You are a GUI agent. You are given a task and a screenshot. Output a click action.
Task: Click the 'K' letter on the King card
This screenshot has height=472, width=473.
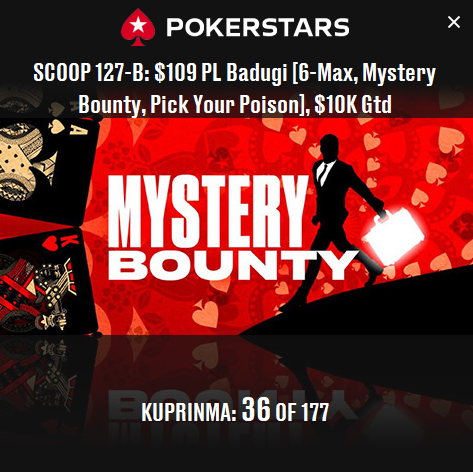71,241
